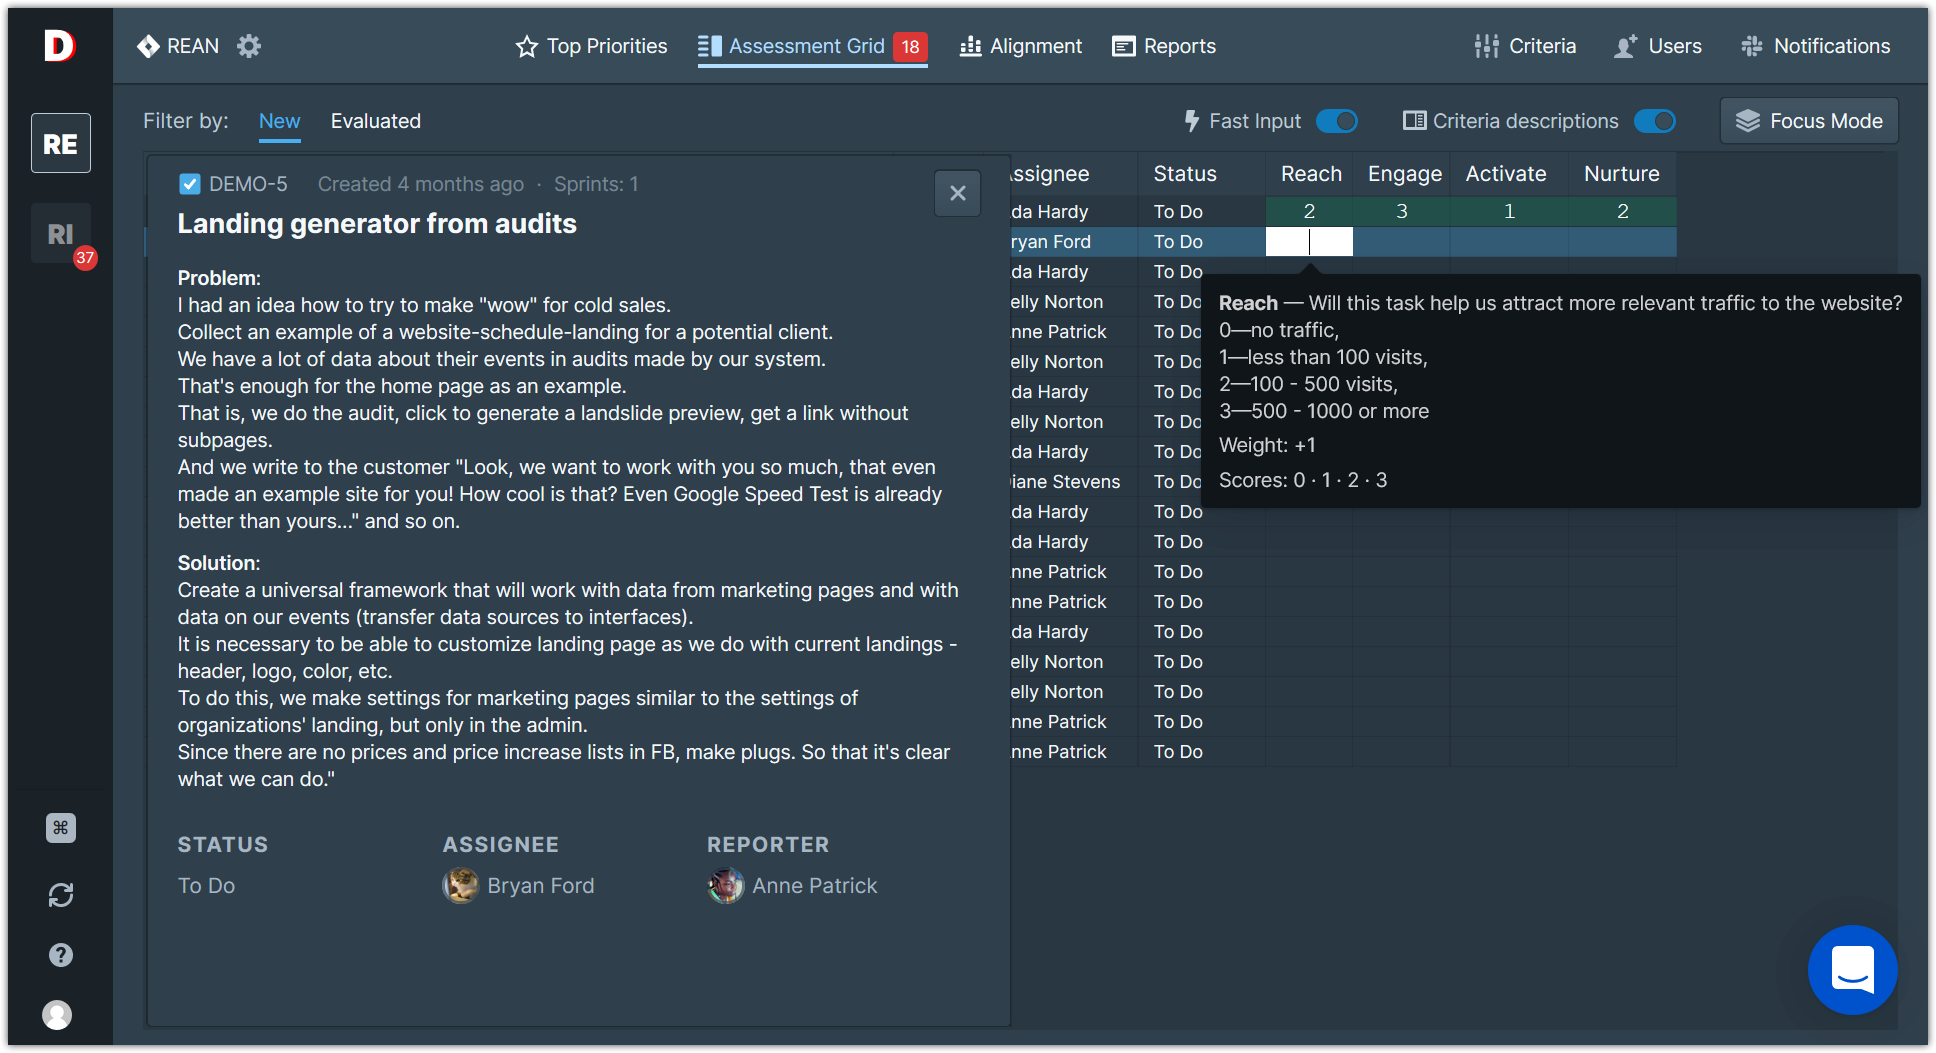
Task: Click the DEMO-5 task type checkbox icon
Action: (x=190, y=184)
